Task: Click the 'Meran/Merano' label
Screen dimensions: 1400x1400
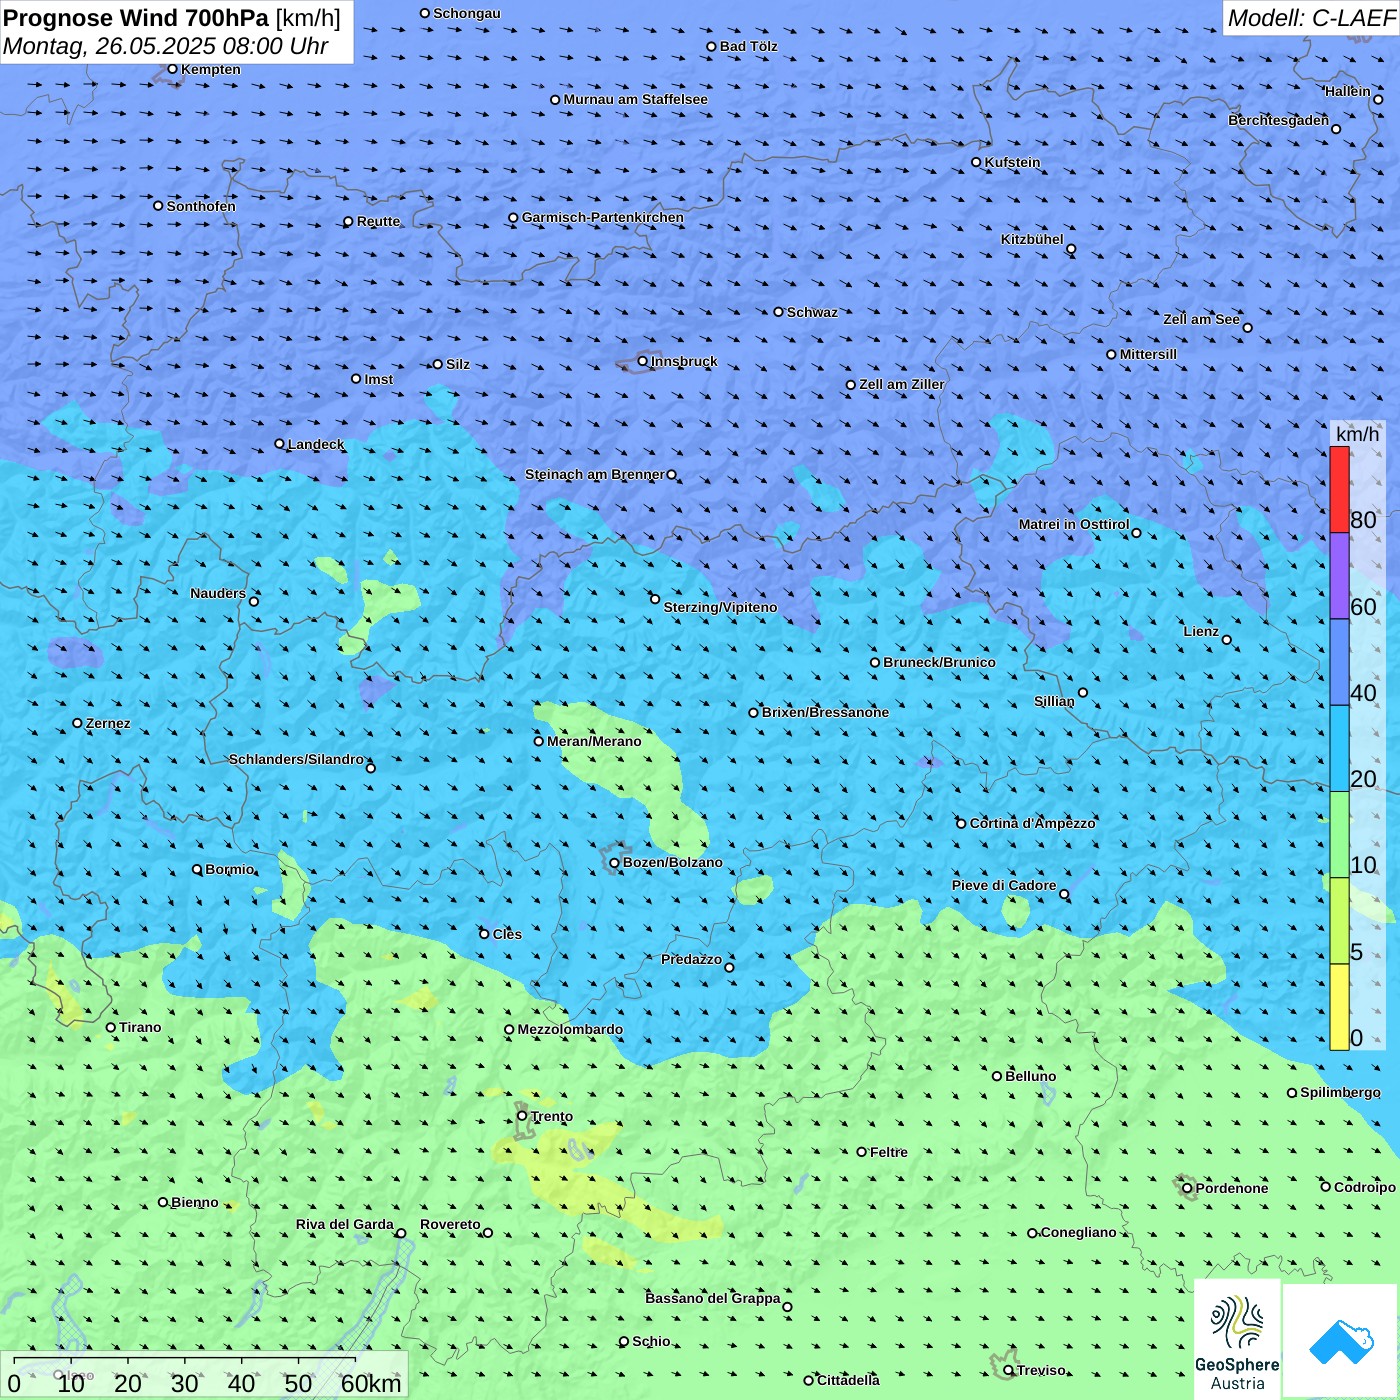Action: click(x=594, y=741)
